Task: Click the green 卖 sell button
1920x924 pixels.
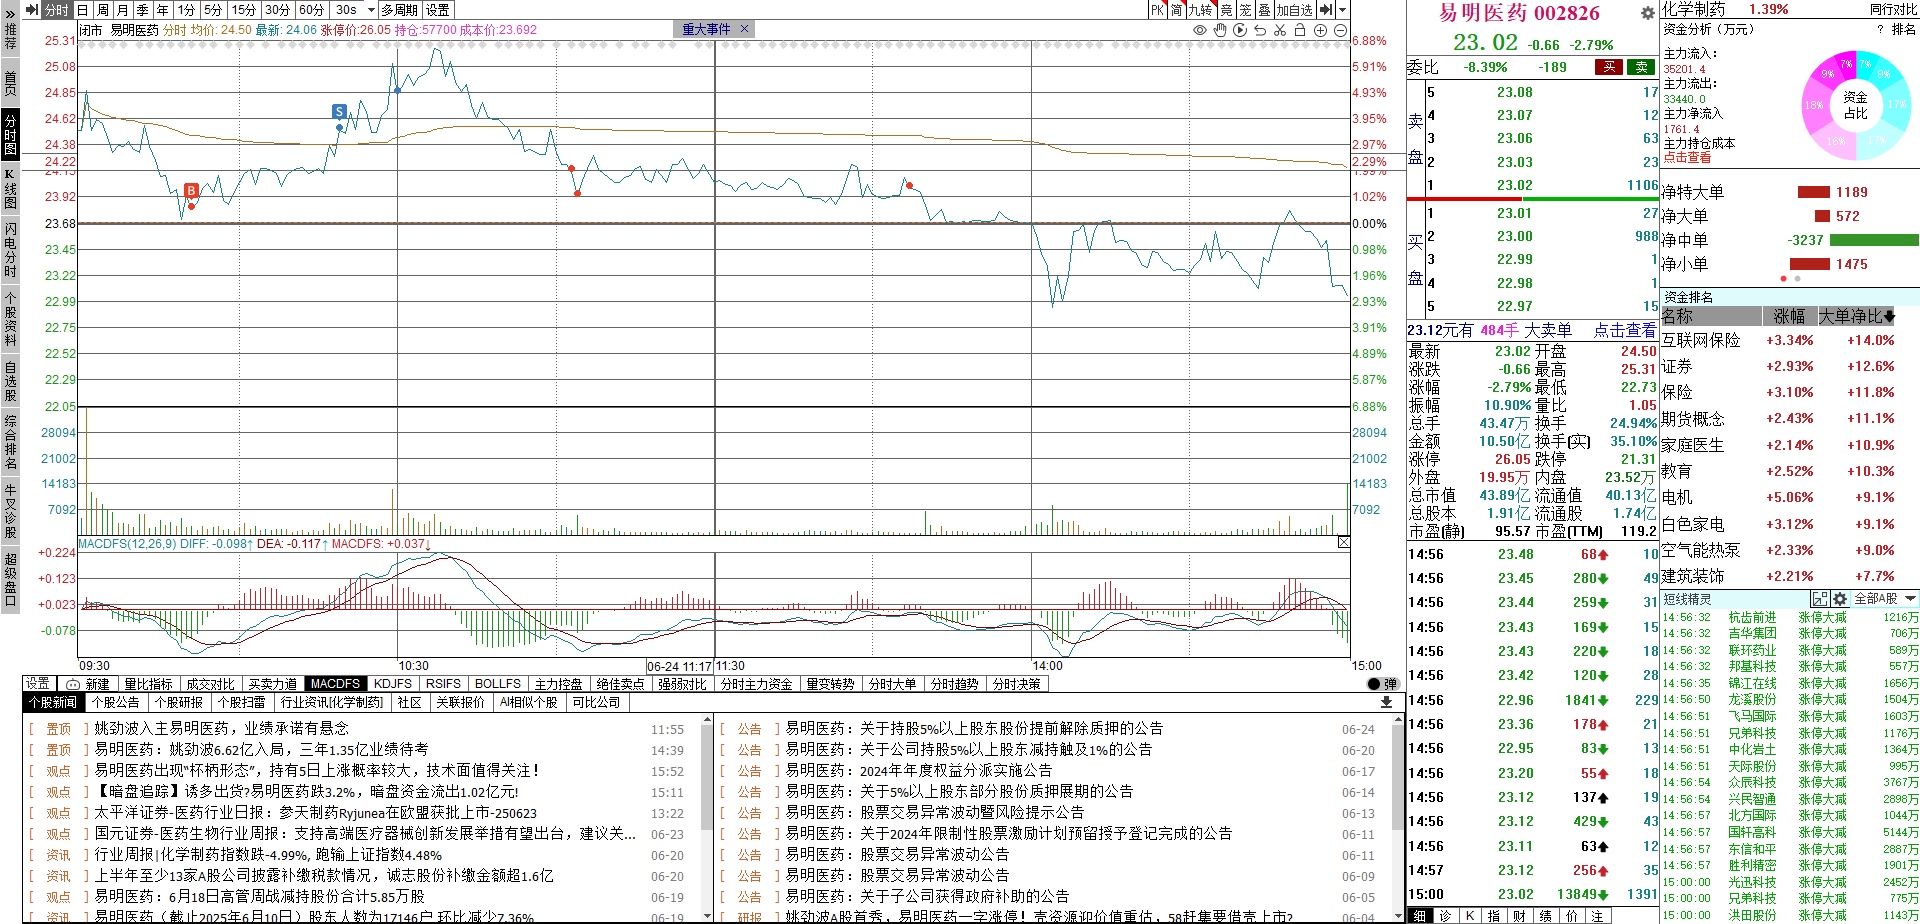Action: click(1641, 67)
